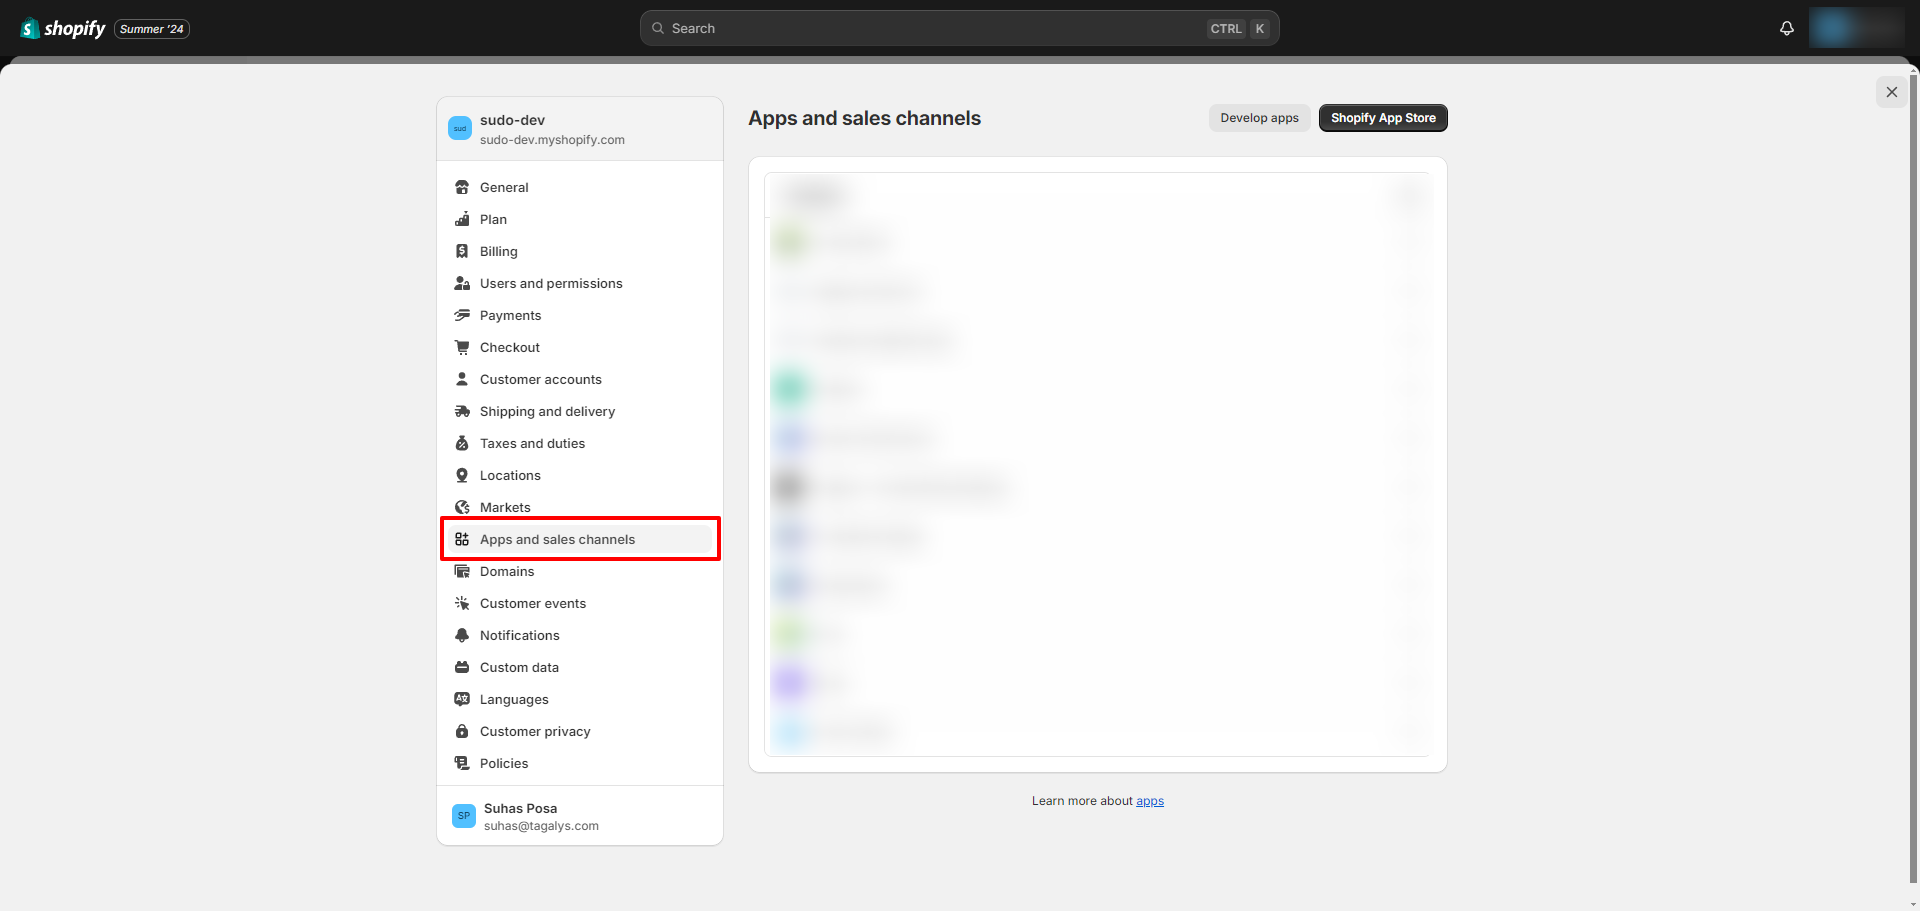The width and height of the screenshot is (1920, 911).
Task: Go to Taxes and duties
Action: pyautogui.click(x=580, y=443)
